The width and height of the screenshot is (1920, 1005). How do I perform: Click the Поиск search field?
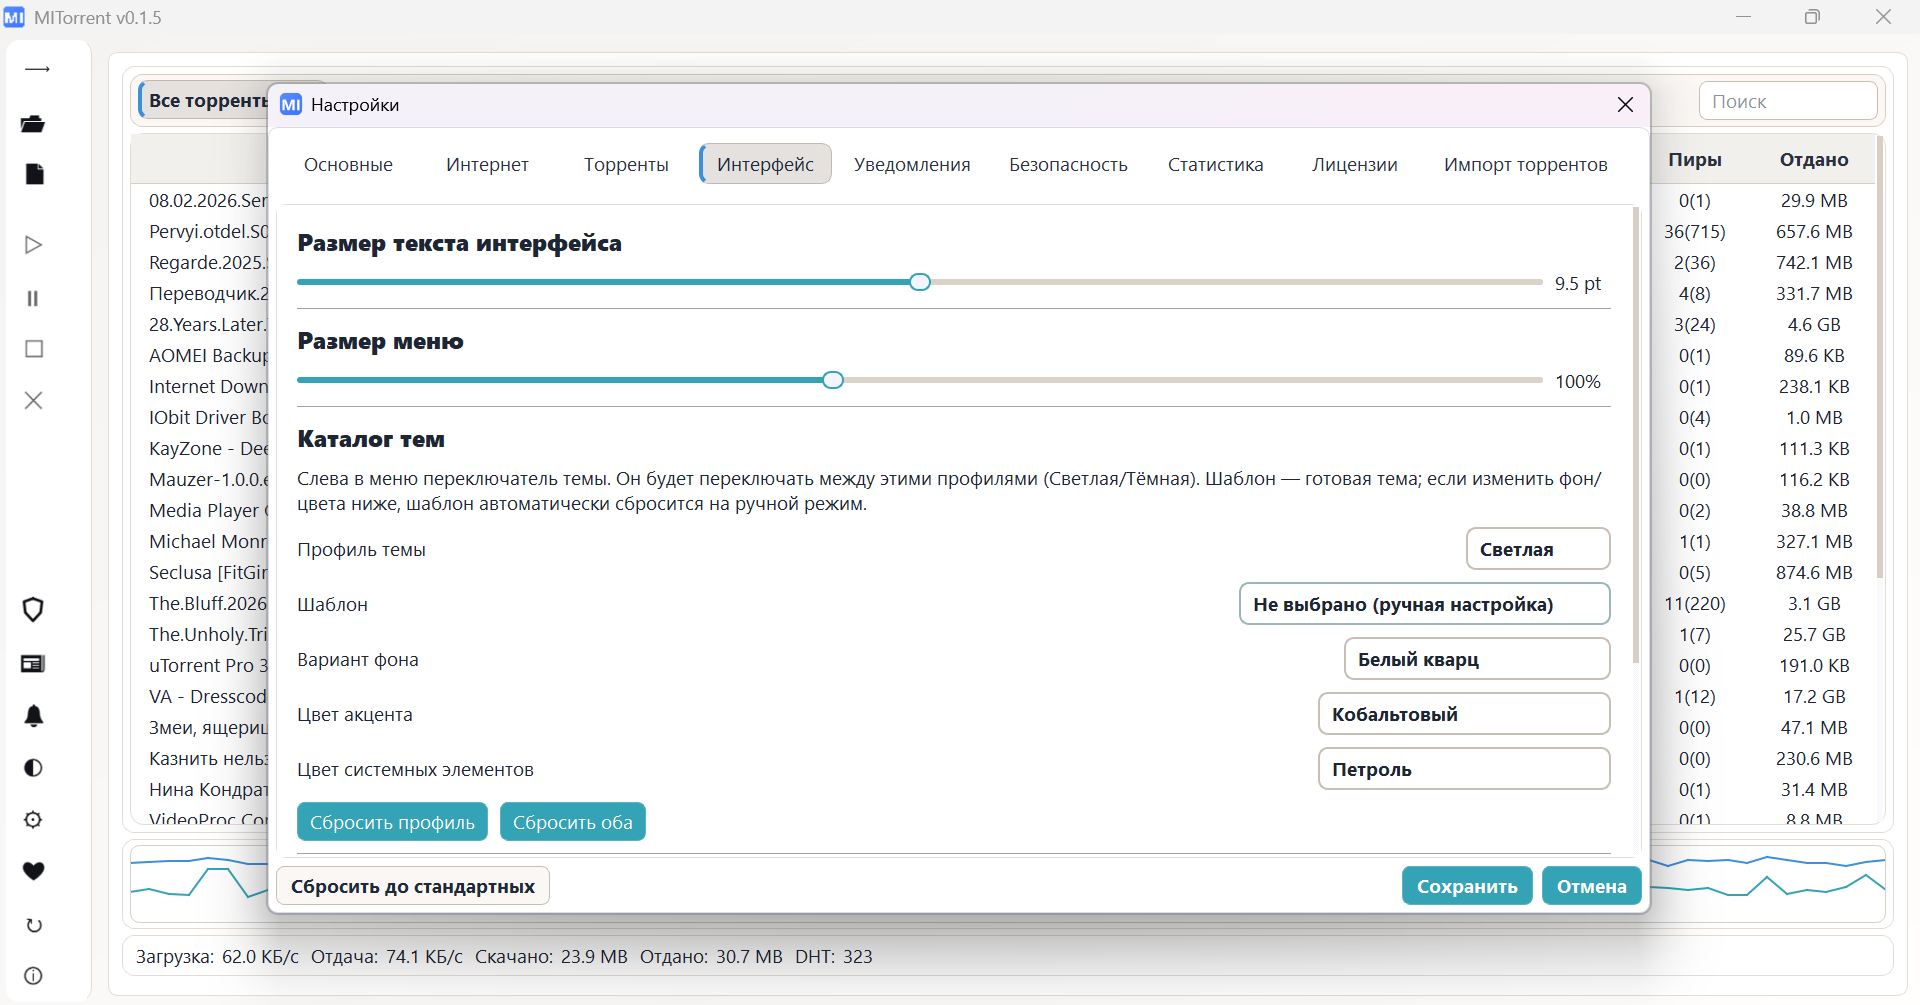1787,101
